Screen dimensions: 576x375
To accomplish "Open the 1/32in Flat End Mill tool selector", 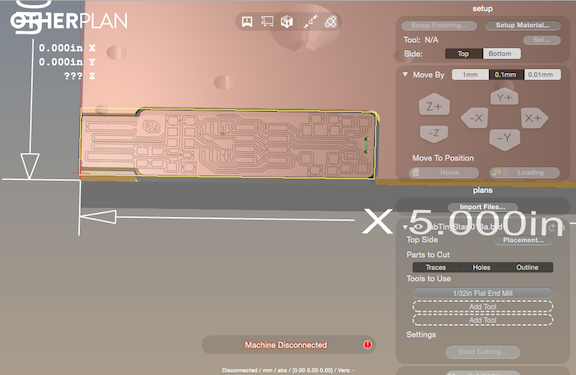I will pyautogui.click(x=483, y=293).
